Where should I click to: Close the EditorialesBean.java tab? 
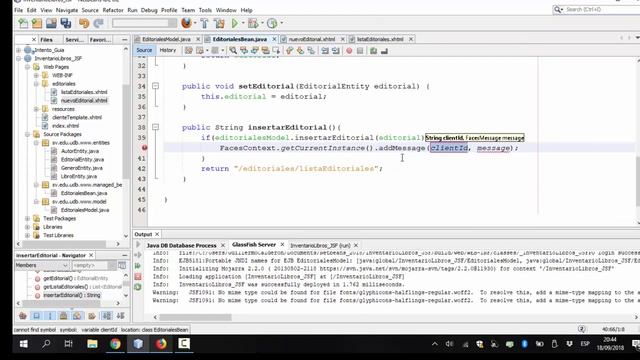[274, 39]
